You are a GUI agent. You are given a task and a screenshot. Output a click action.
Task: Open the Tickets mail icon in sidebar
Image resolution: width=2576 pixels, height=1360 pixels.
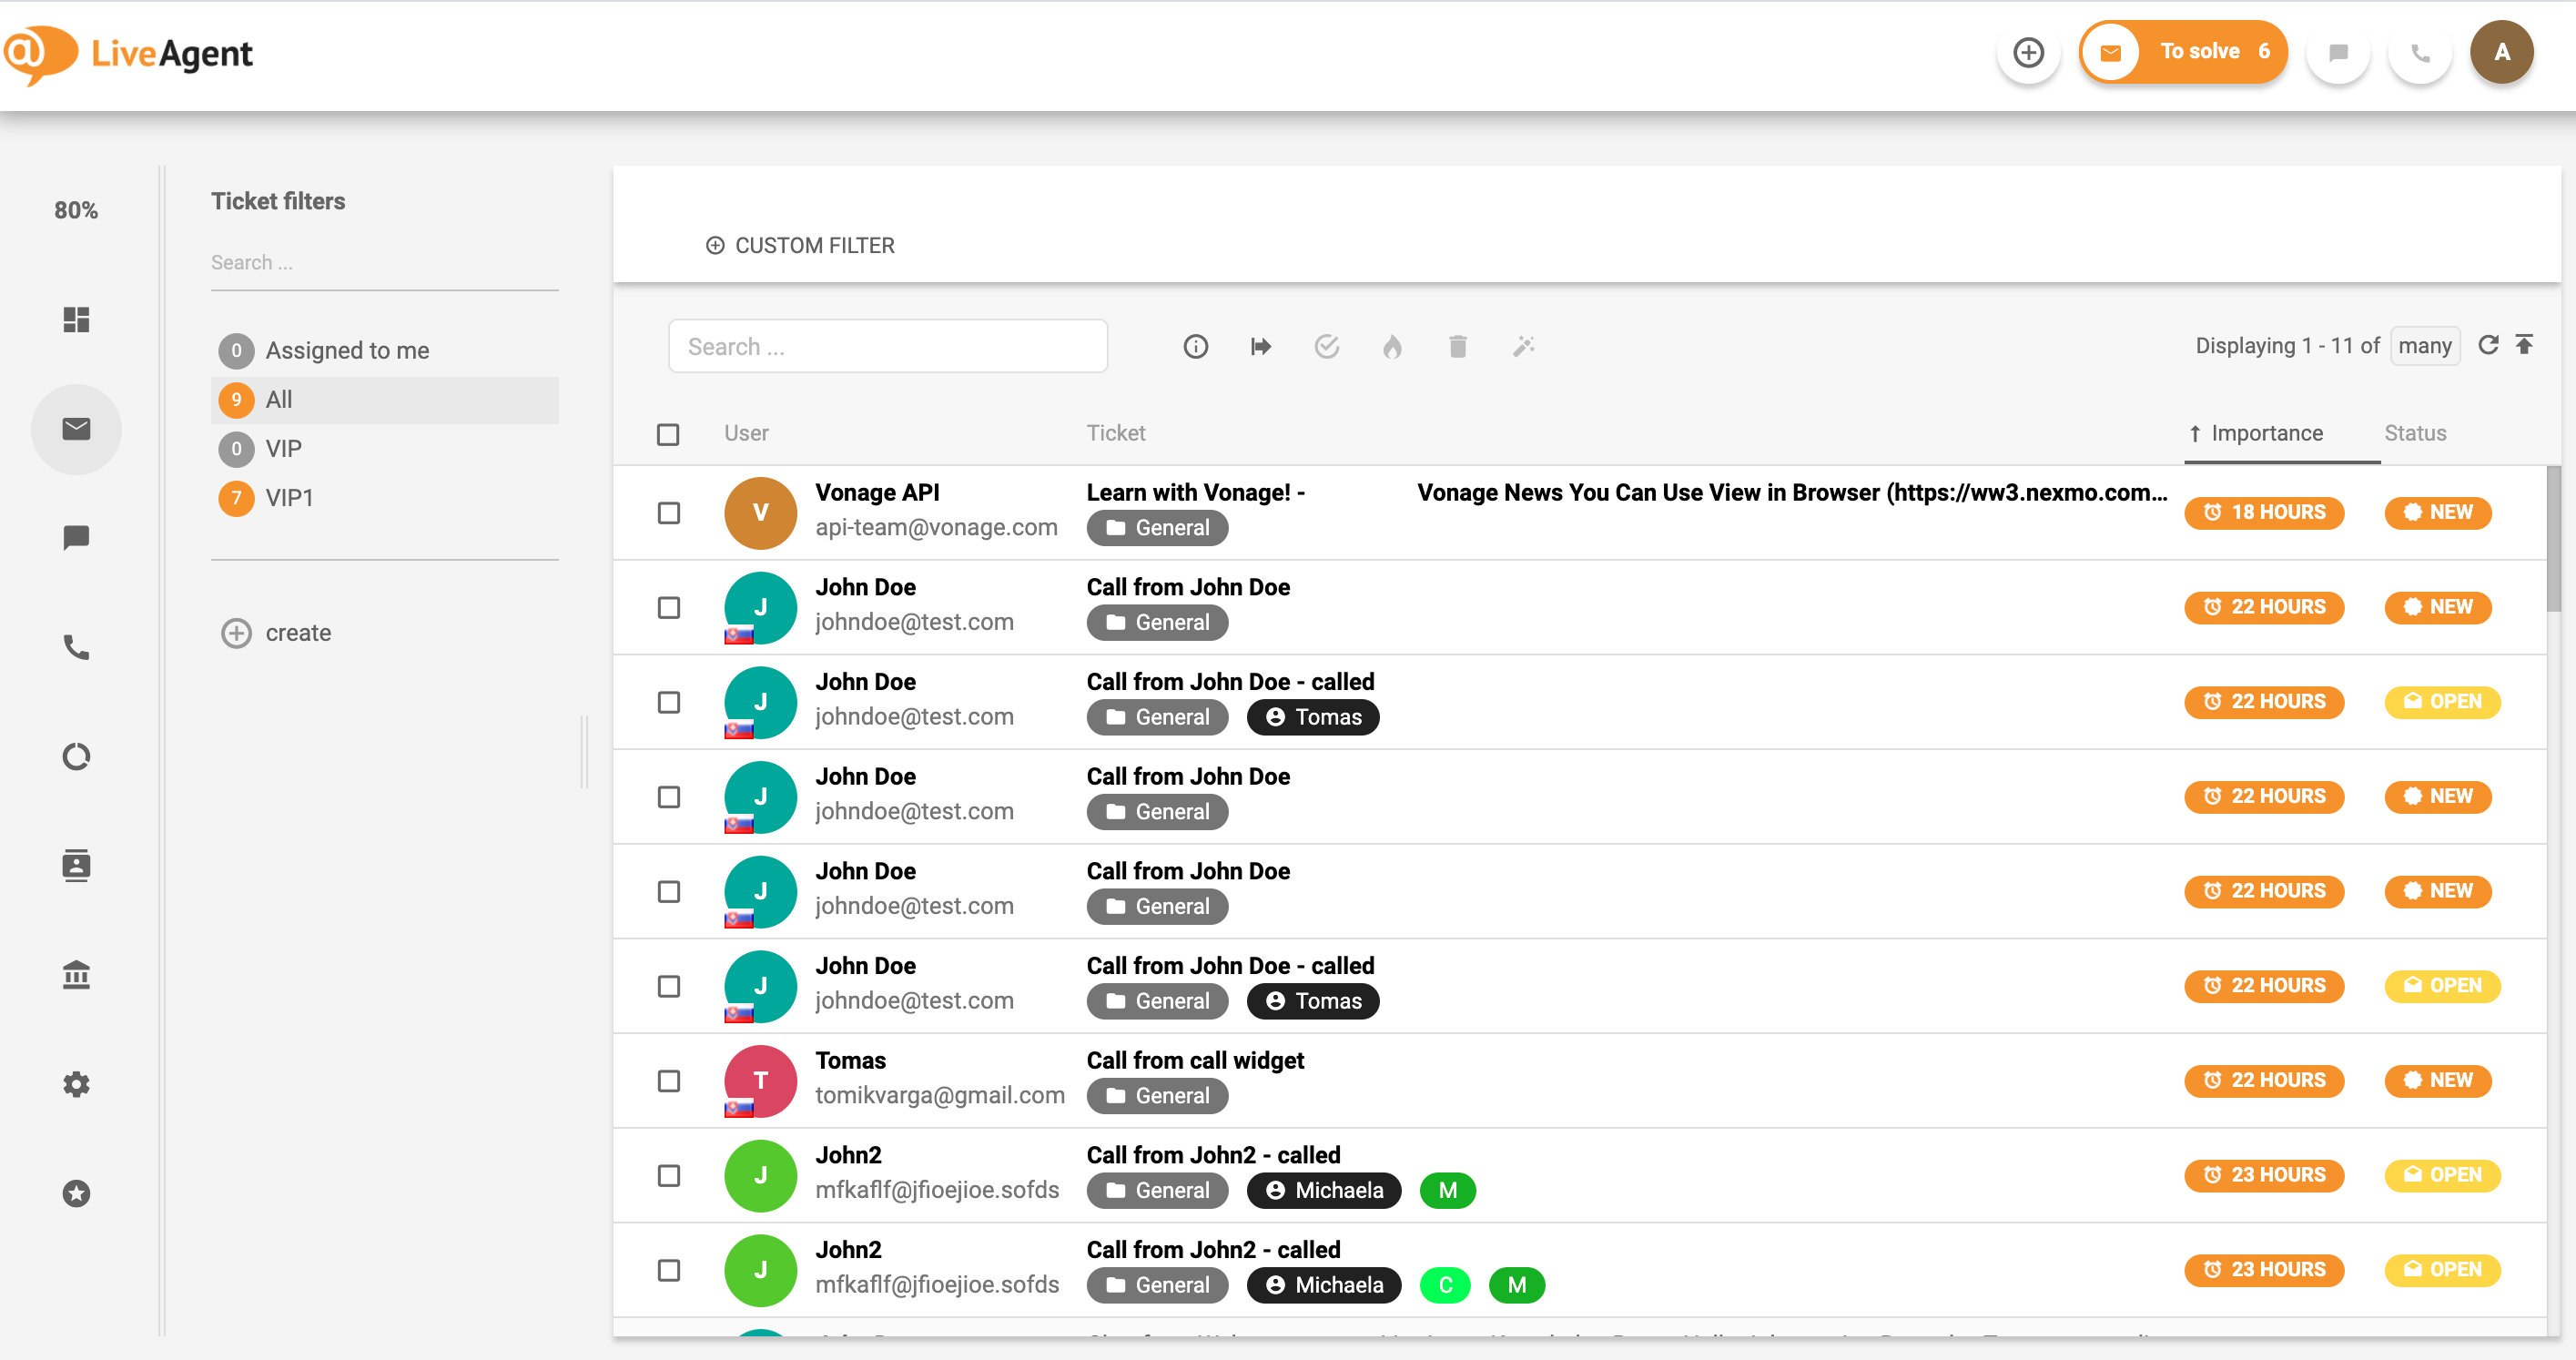[76, 428]
